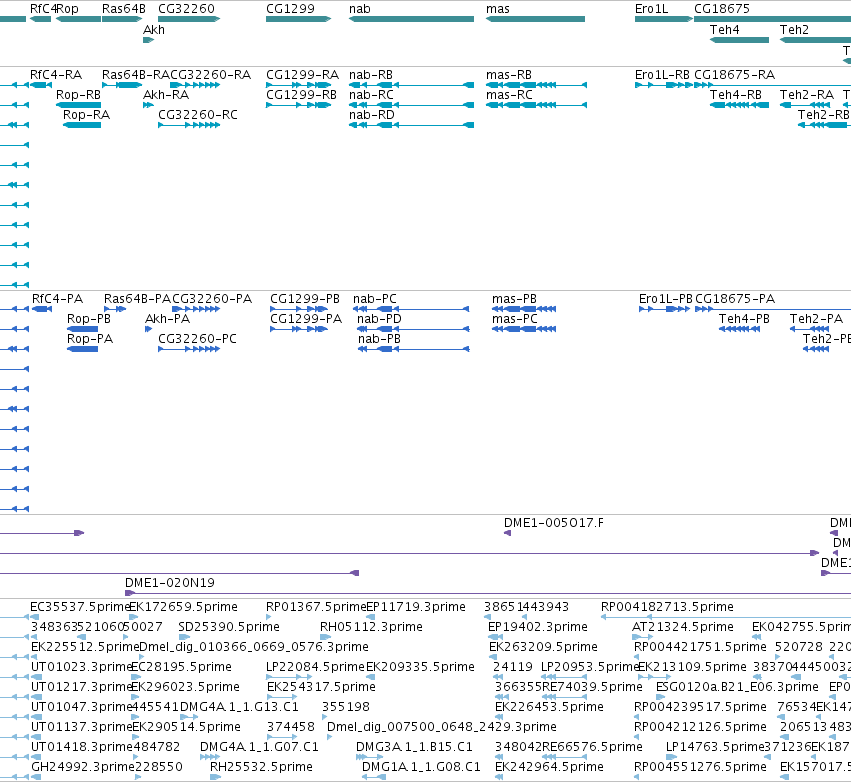
Task: Select the Teh2-RA transcript
Action: coord(805,105)
